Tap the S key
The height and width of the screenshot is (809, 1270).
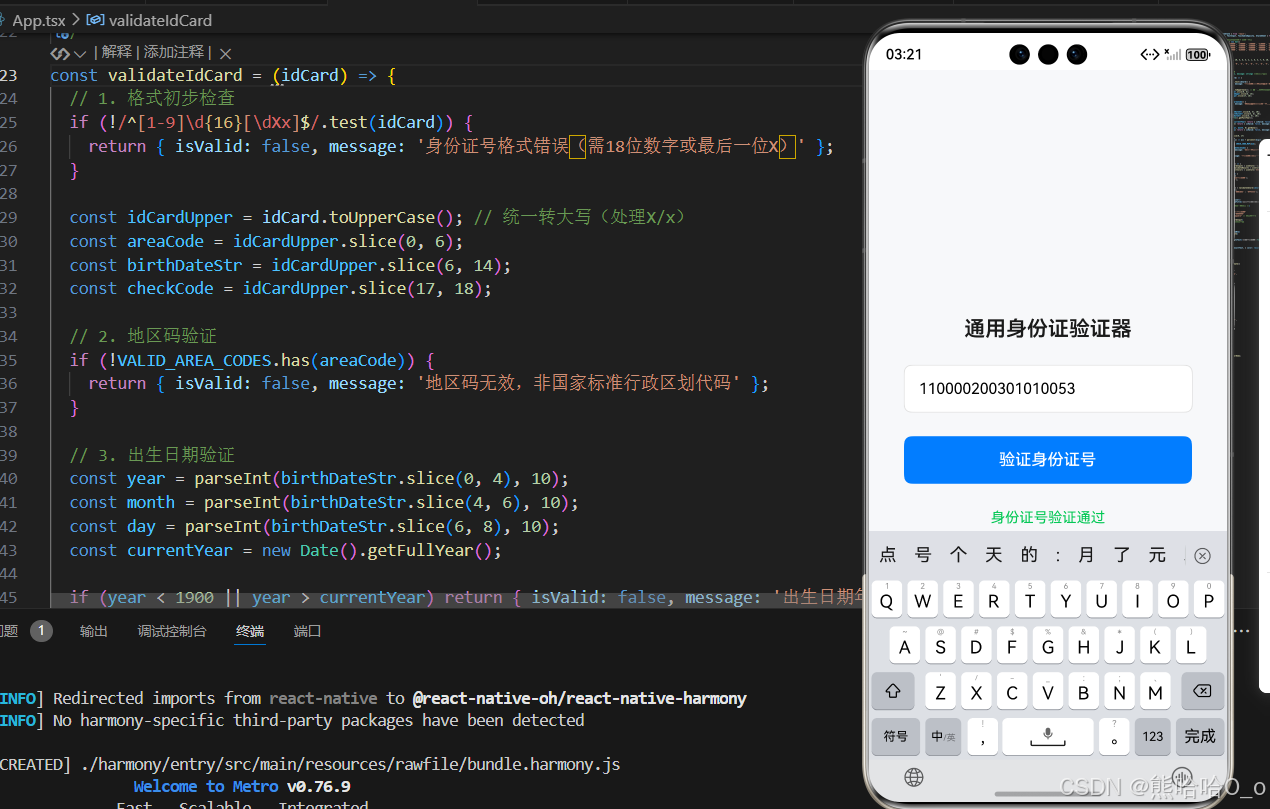click(940, 646)
